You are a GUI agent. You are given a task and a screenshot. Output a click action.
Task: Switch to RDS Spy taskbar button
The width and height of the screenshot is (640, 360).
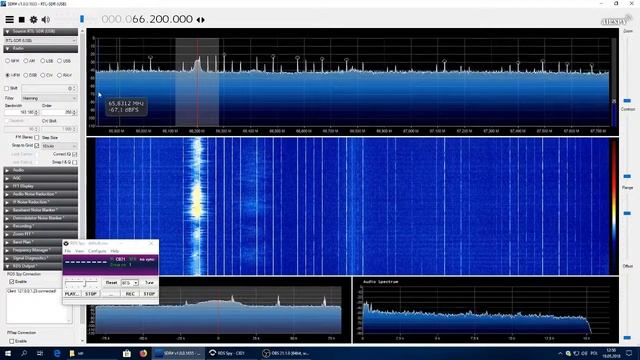[231, 353]
